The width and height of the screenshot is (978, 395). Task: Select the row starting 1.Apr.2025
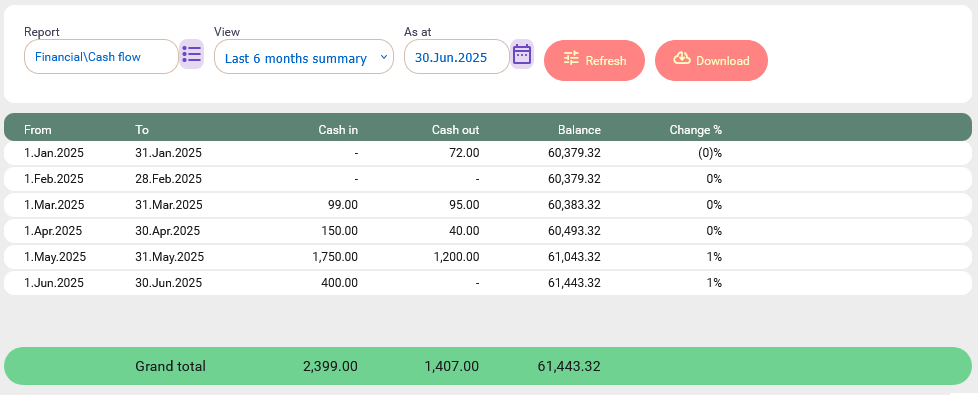click(x=488, y=231)
